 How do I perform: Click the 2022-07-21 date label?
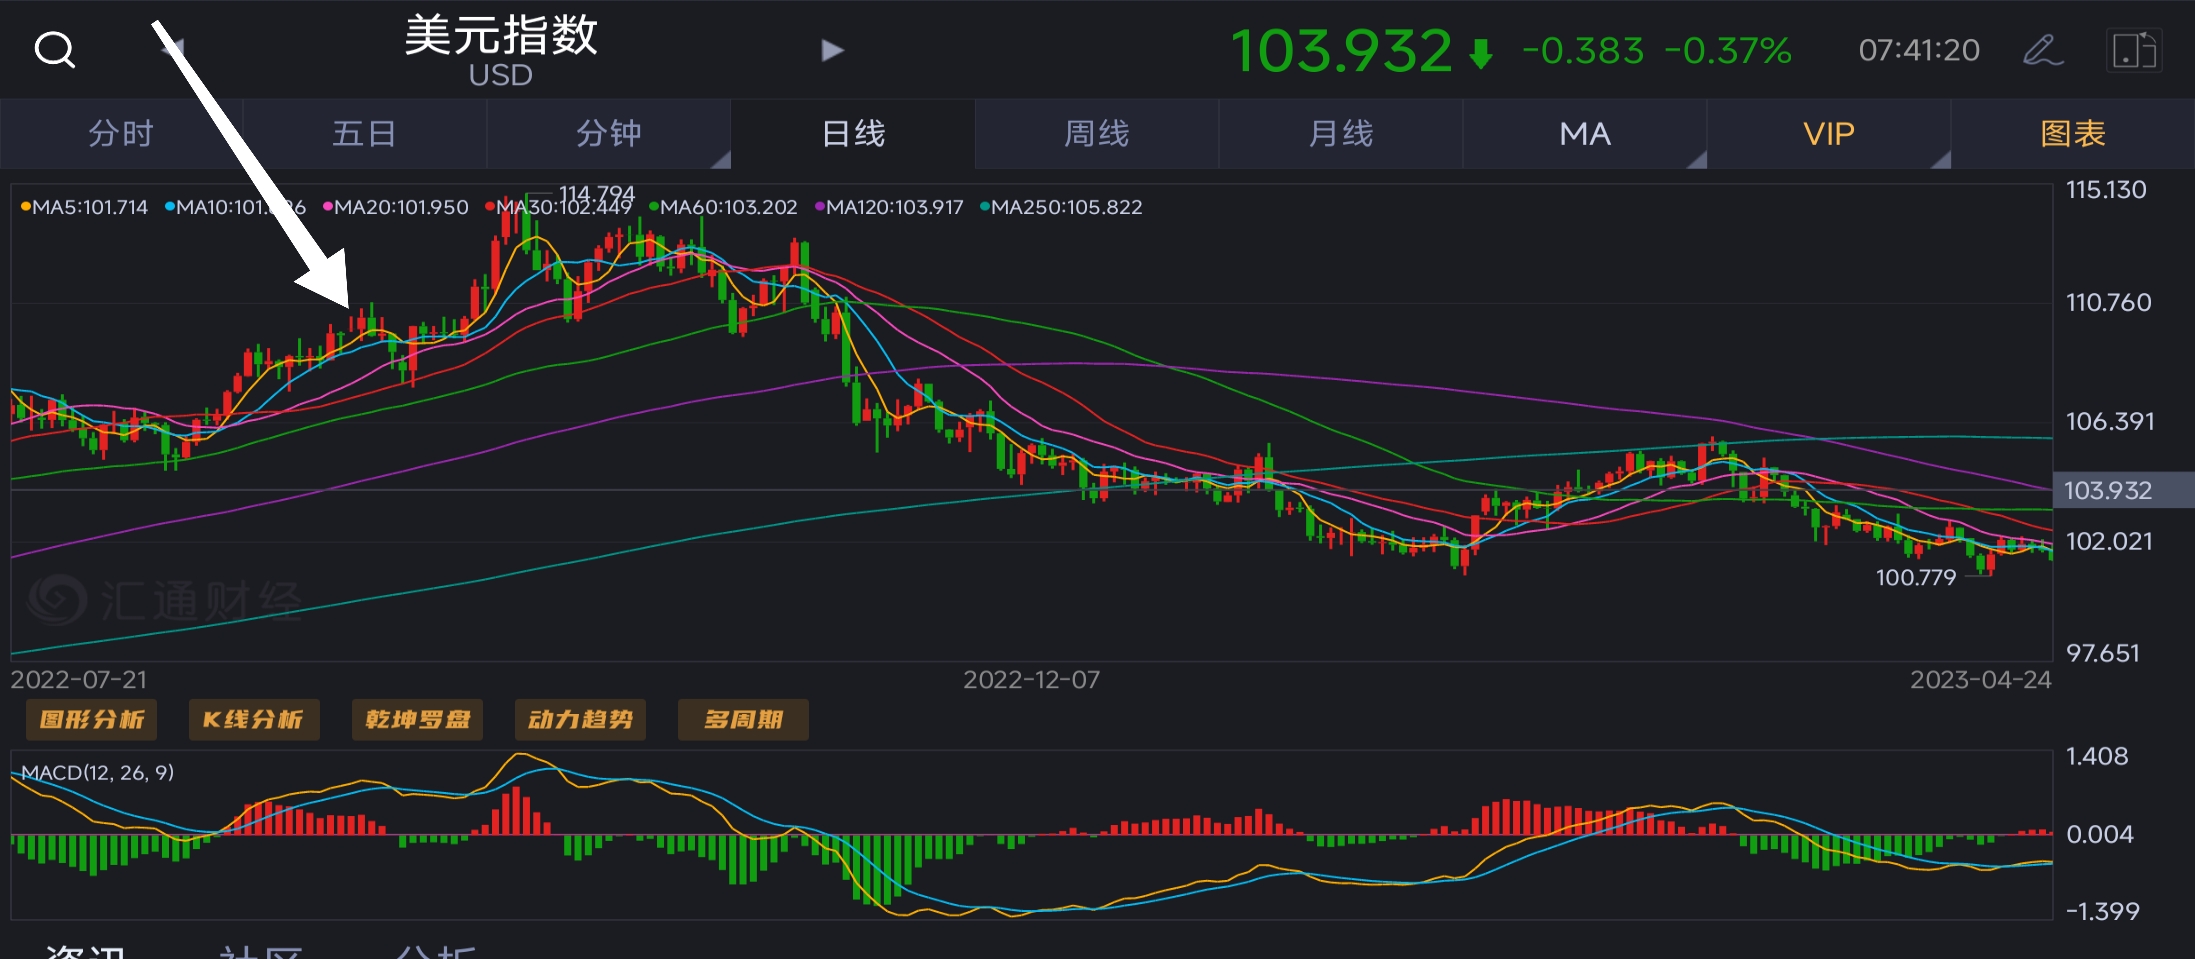79,680
